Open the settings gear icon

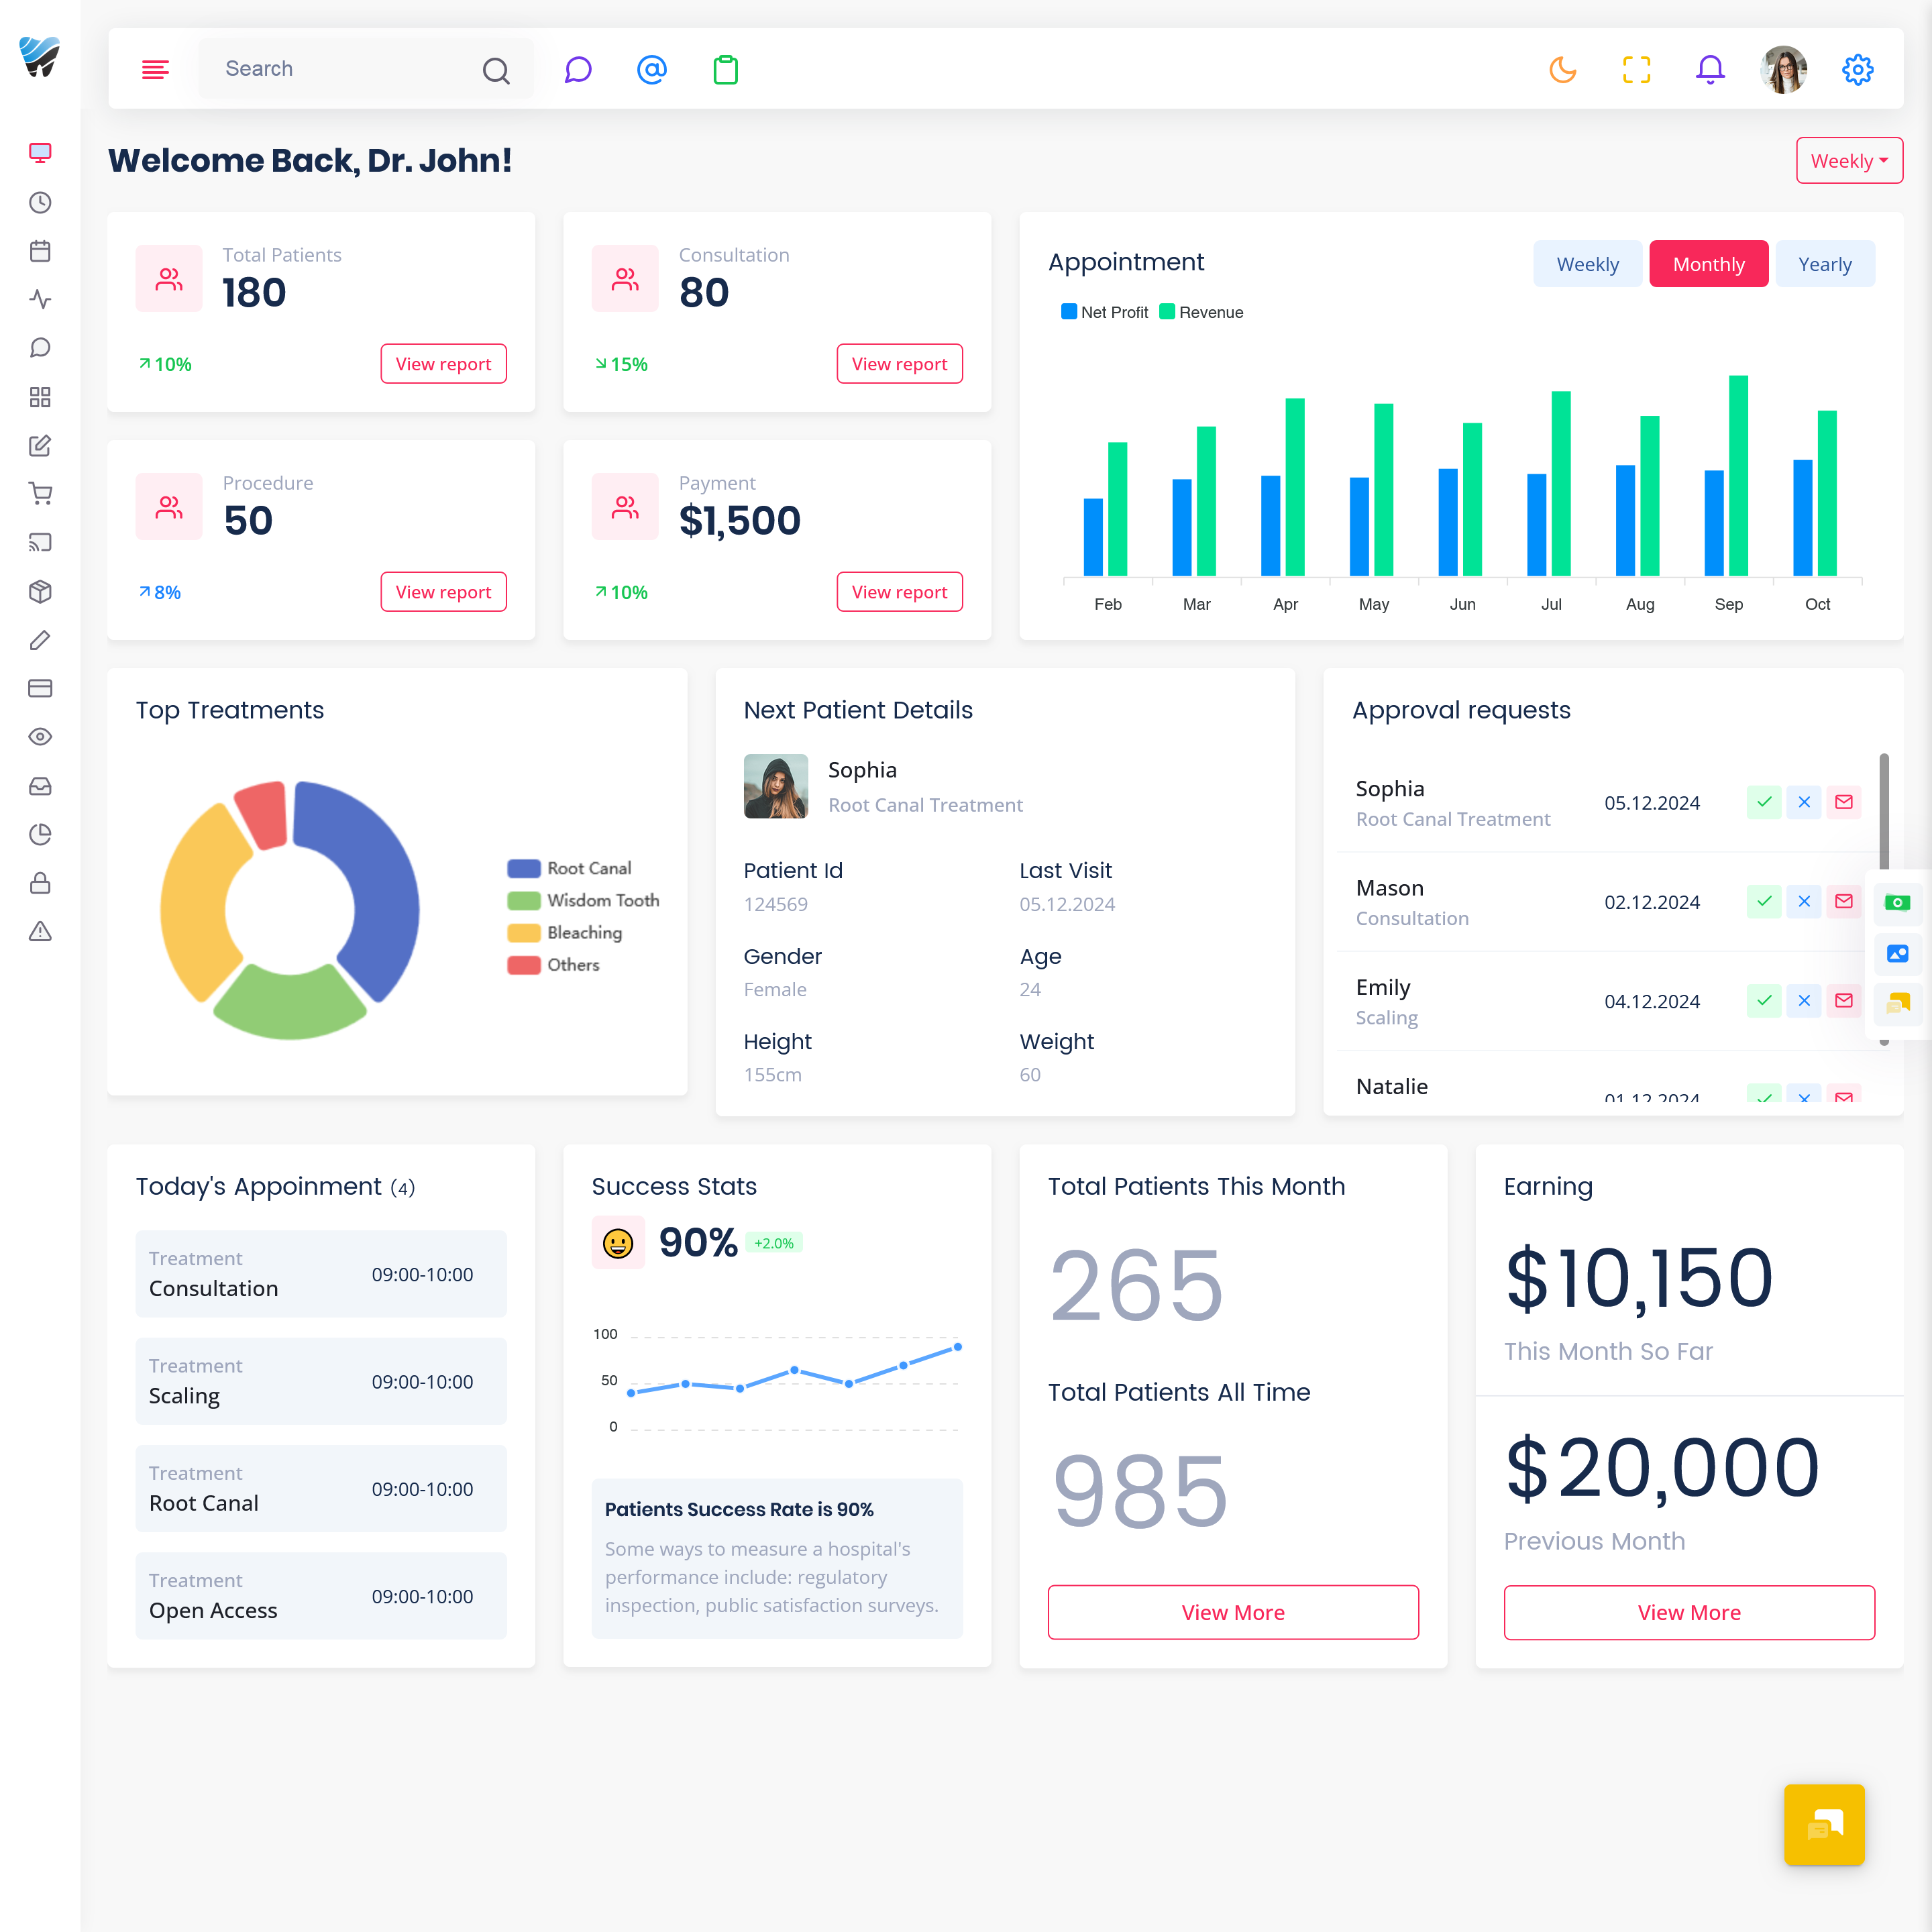[1858, 69]
